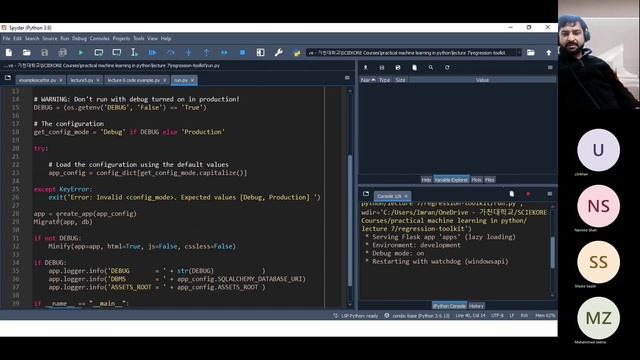
Task: Go to the parent directory
Action: click(x=549, y=53)
